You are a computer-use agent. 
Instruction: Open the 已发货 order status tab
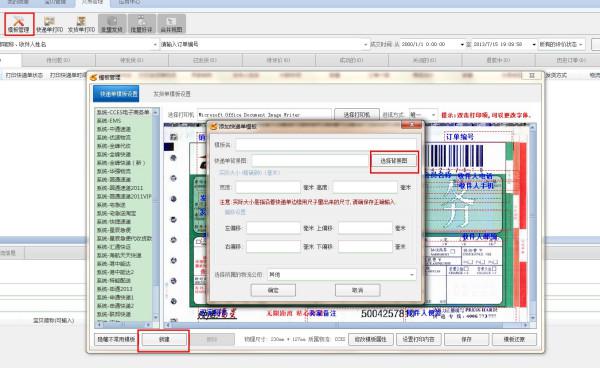coord(206,60)
